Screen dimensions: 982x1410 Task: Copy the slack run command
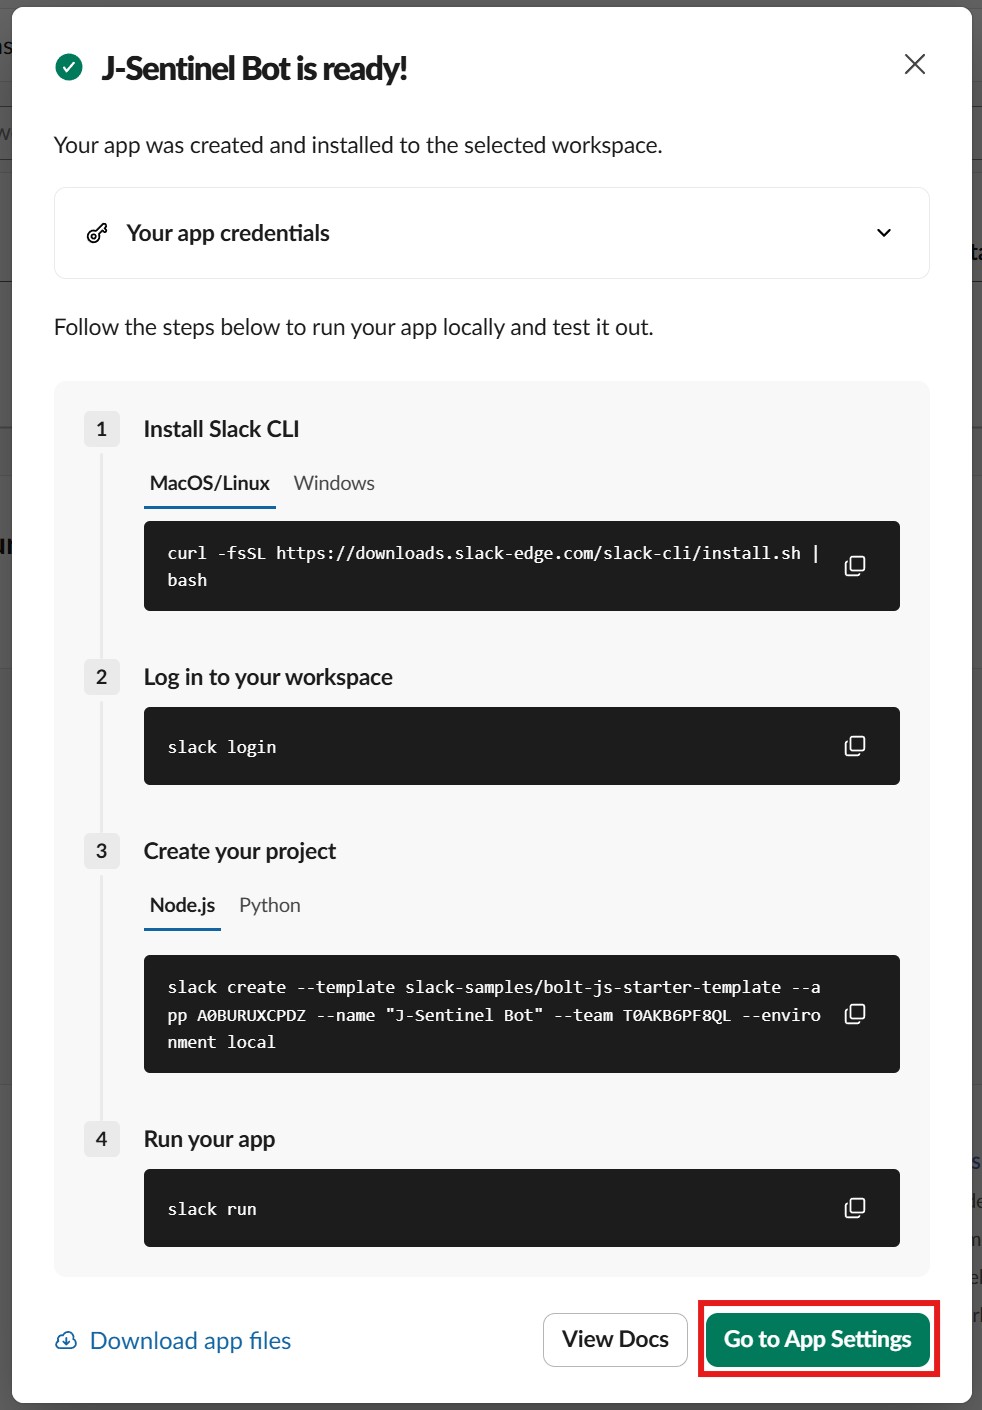855,1208
